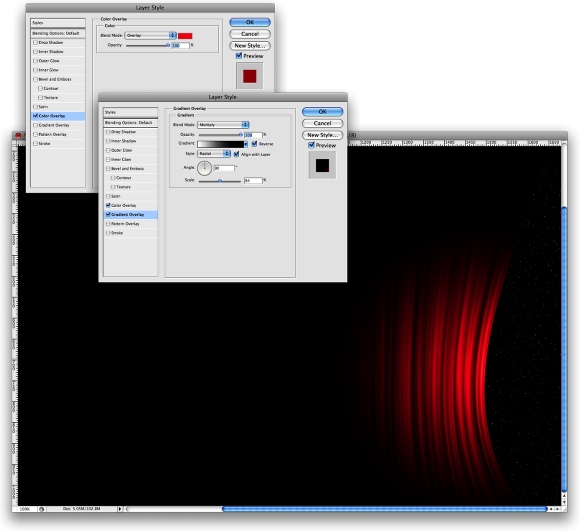
Task: Uncheck the Color Overlay checkbox in the back dialog
Action: click(36, 116)
